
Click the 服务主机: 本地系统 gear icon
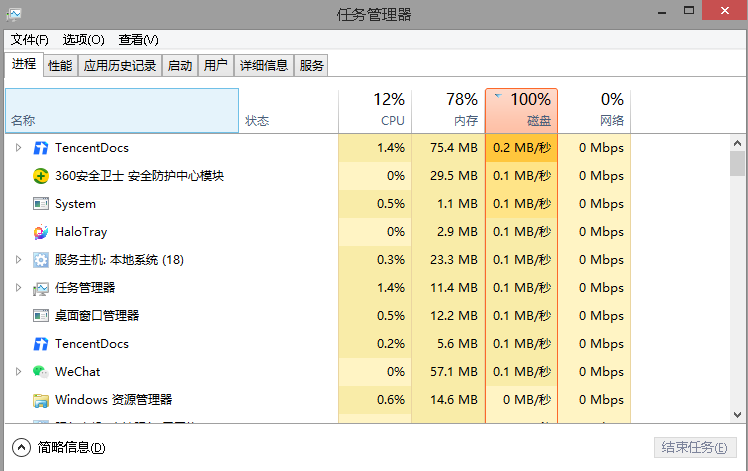pos(41,260)
